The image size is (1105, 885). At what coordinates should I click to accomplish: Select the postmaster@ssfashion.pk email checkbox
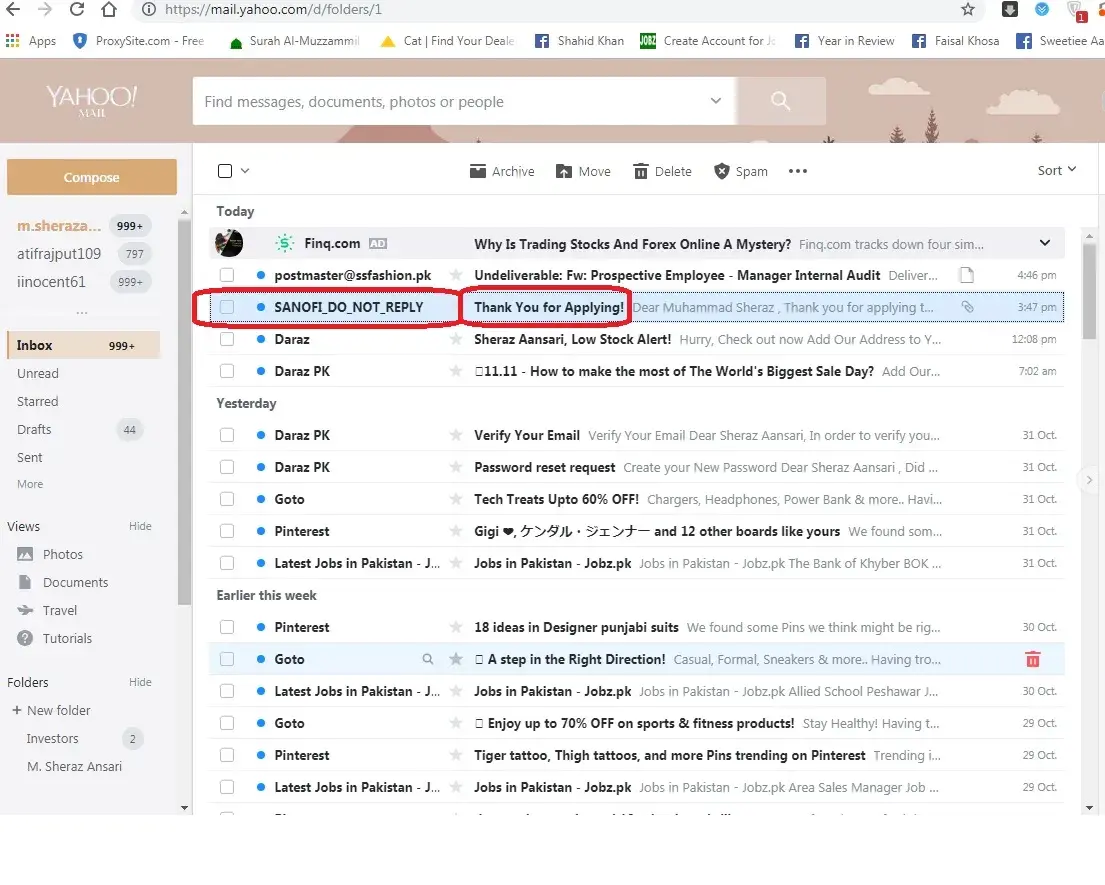tap(227, 275)
